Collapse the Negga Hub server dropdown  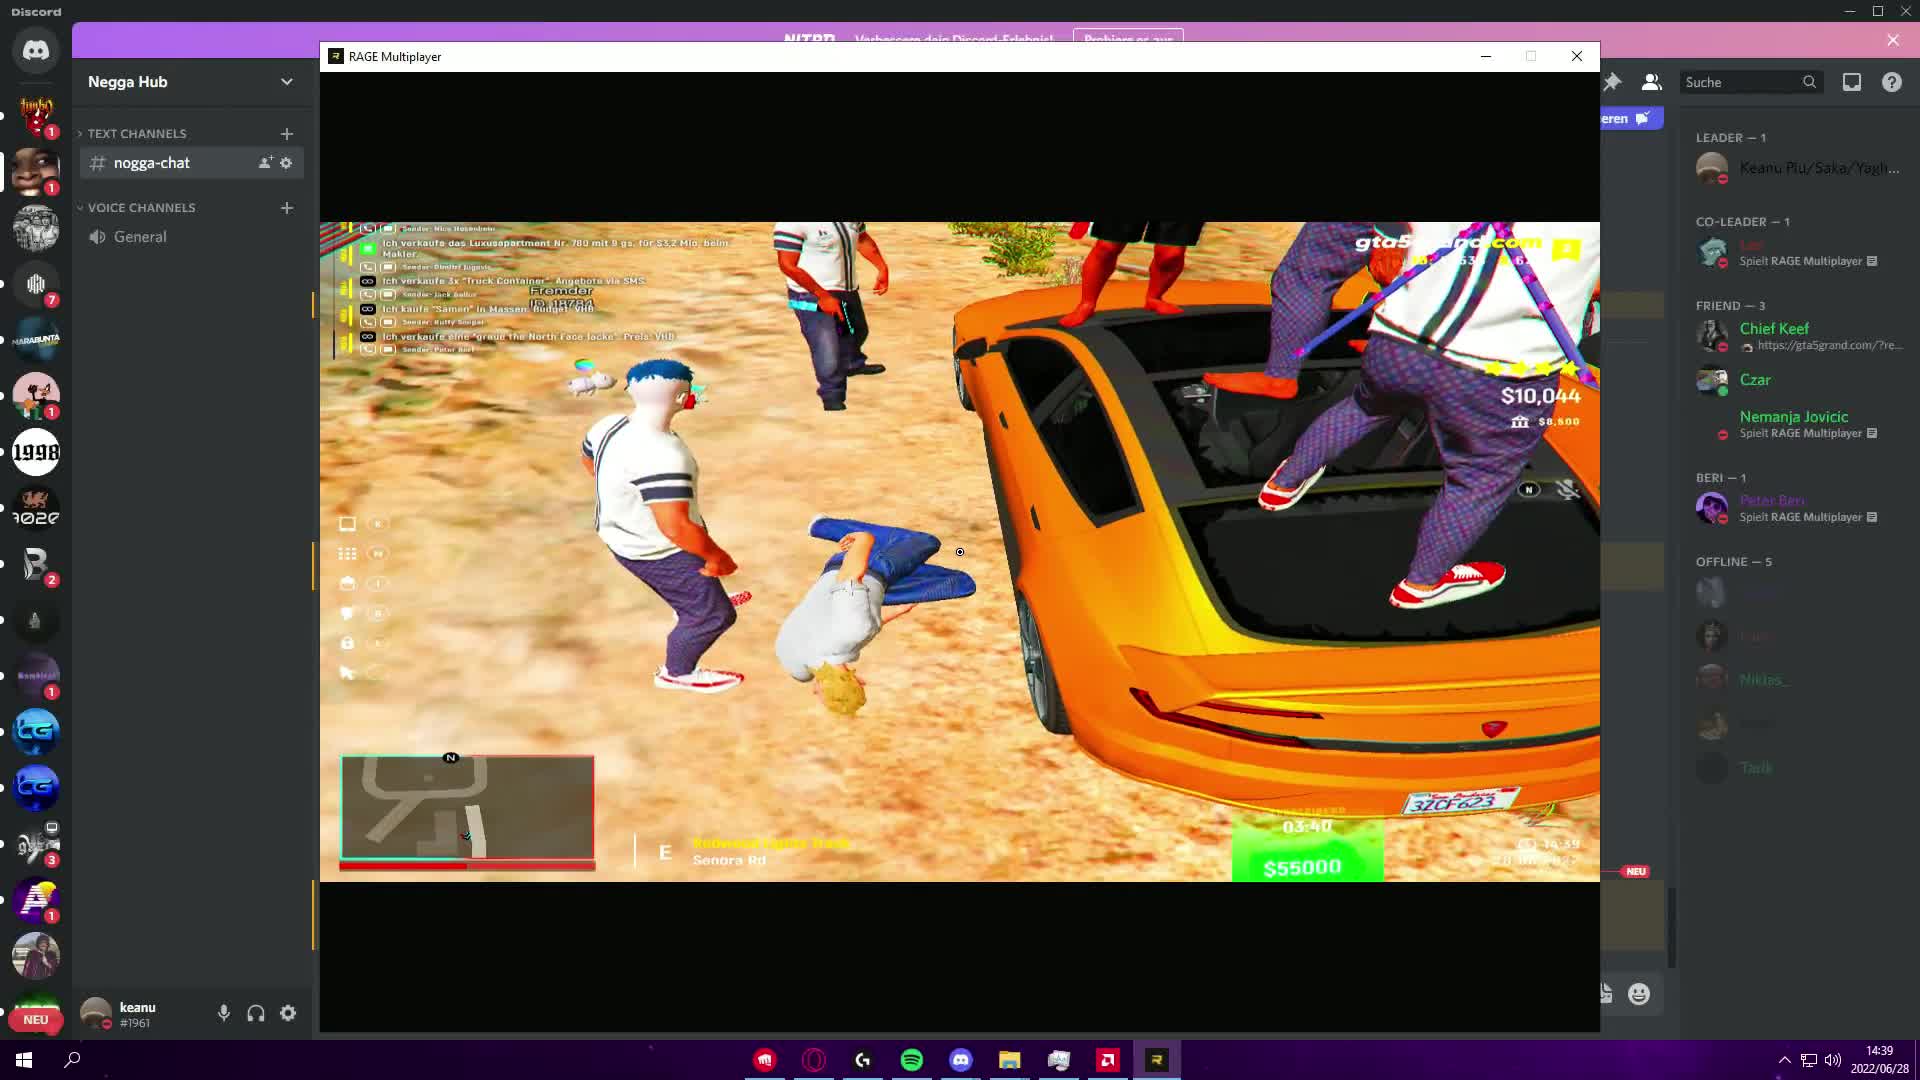pos(286,82)
